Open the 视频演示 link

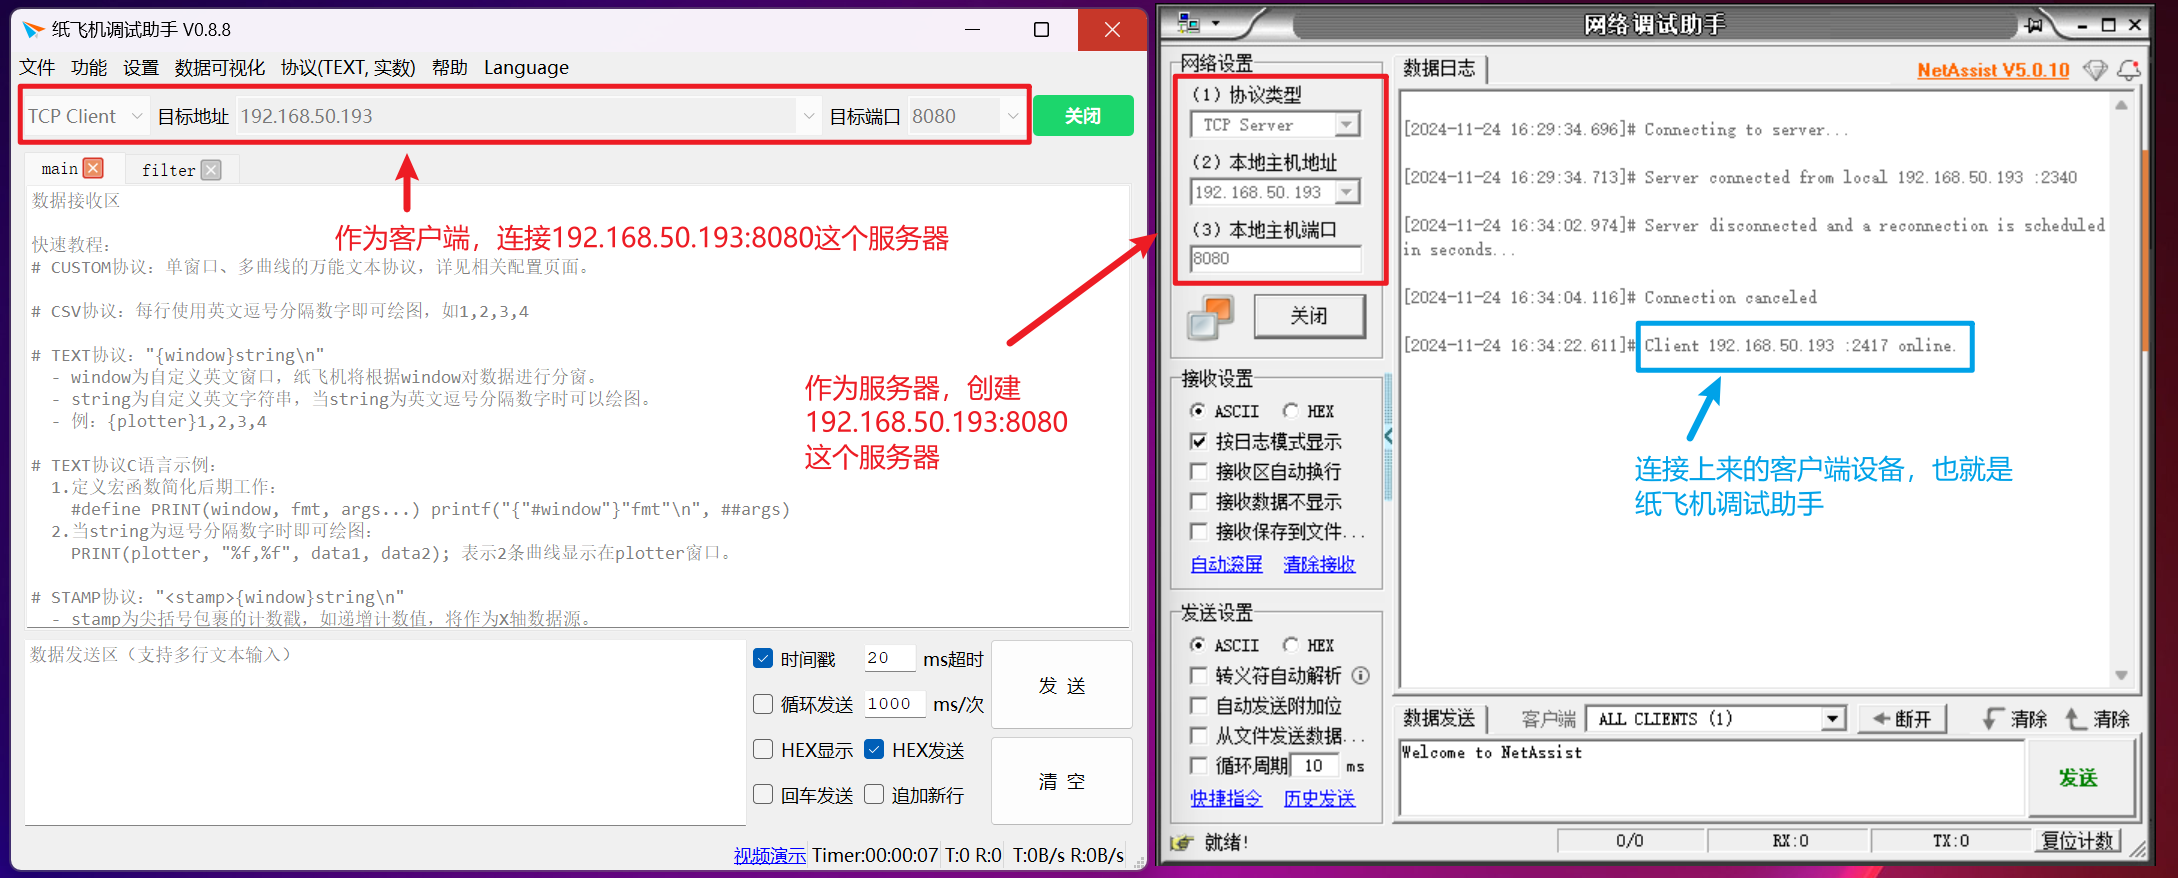tap(770, 855)
